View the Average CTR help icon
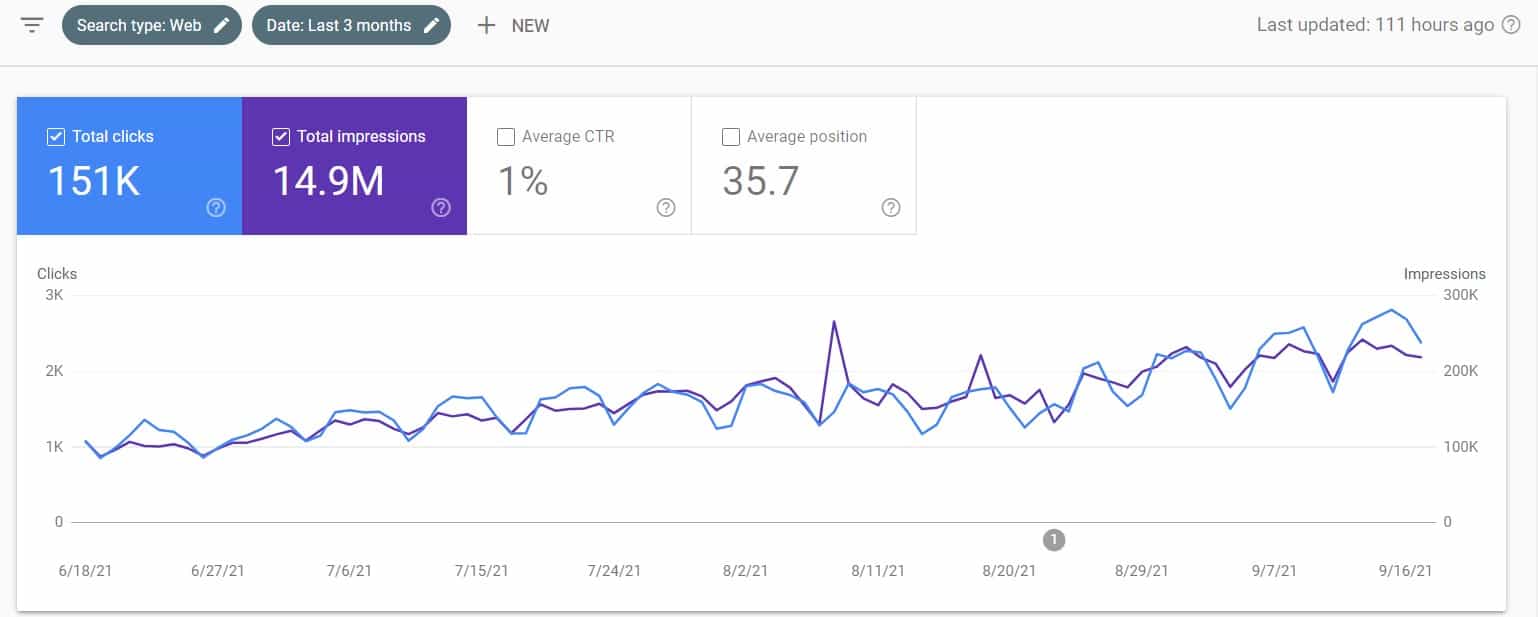Screen dimensions: 1538x617 [665, 207]
